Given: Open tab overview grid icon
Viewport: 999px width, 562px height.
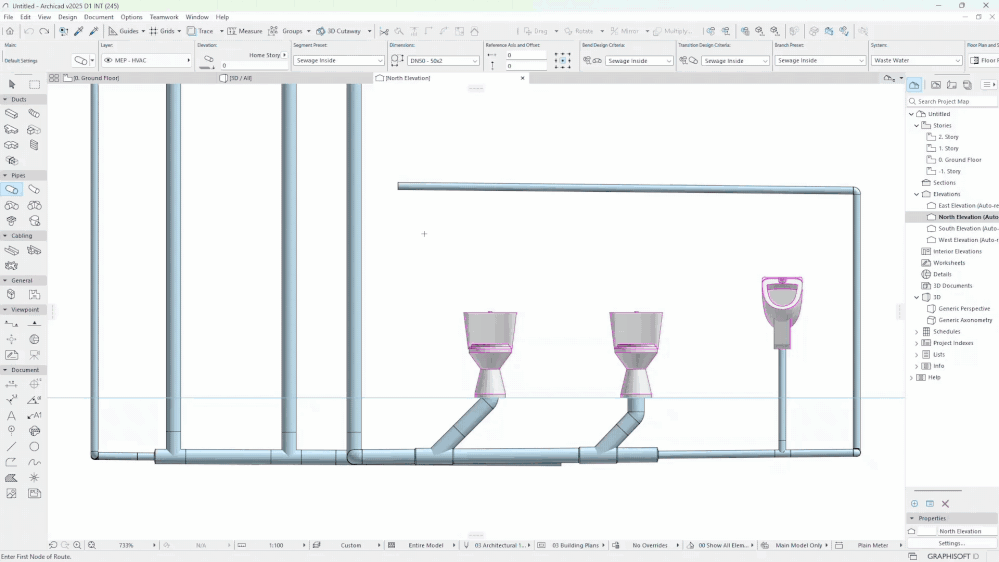Looking at the screenshot, I should [54, 78].
